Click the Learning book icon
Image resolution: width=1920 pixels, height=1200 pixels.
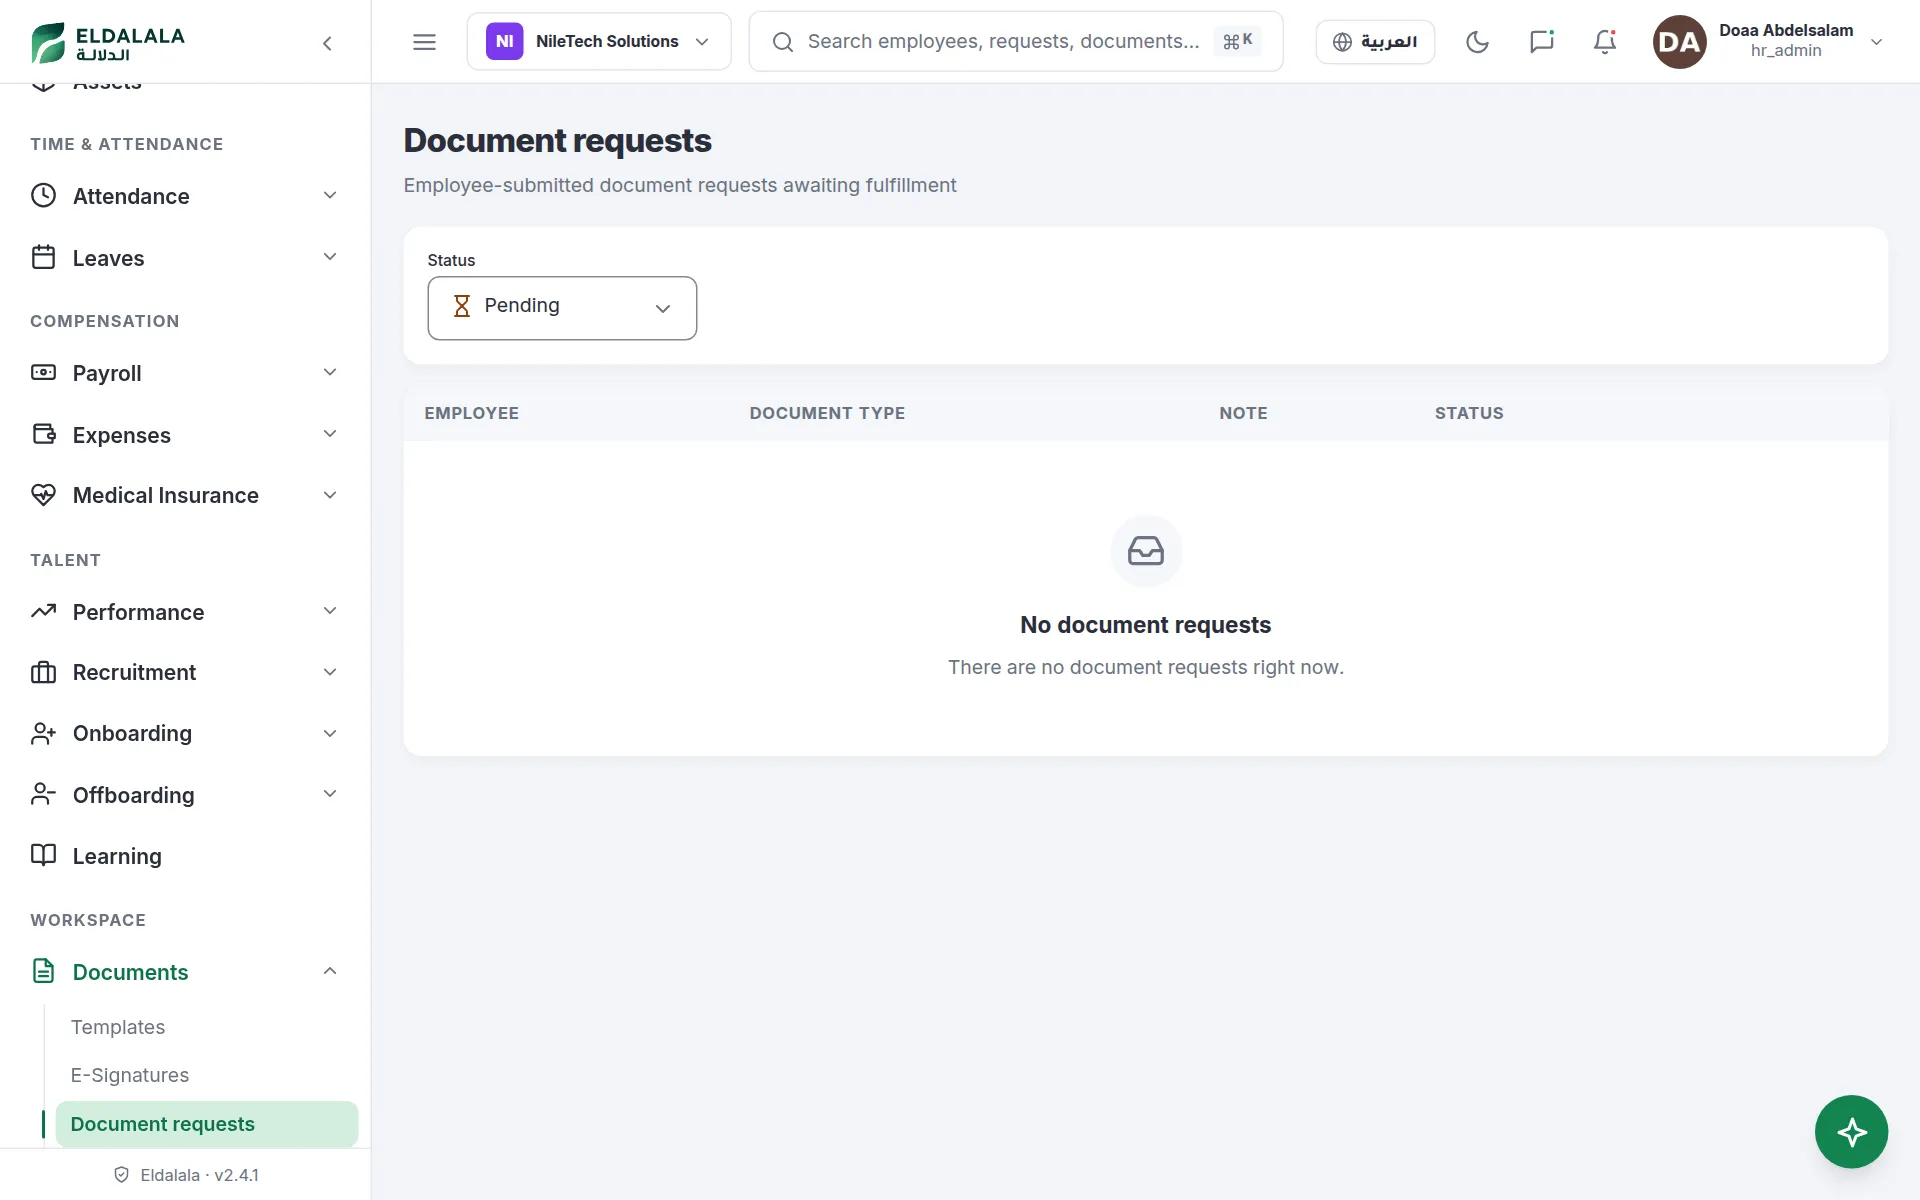(x=43, y=855)
